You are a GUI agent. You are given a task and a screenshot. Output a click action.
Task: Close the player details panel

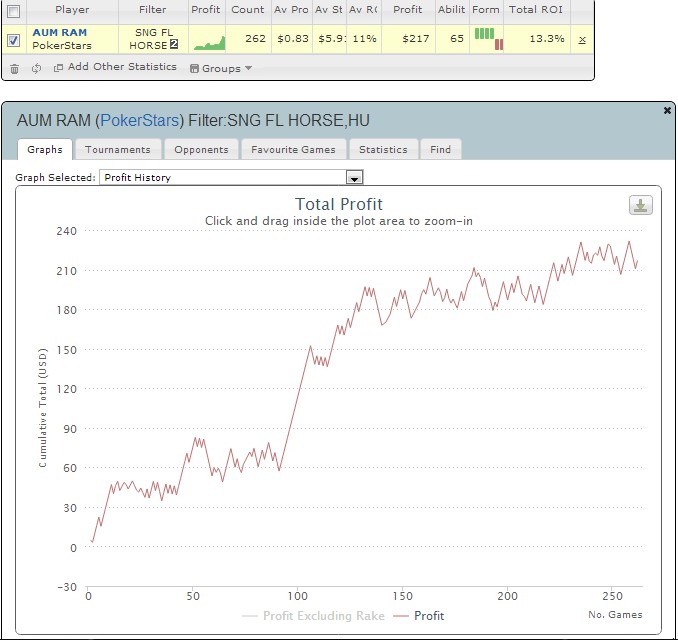667,111
